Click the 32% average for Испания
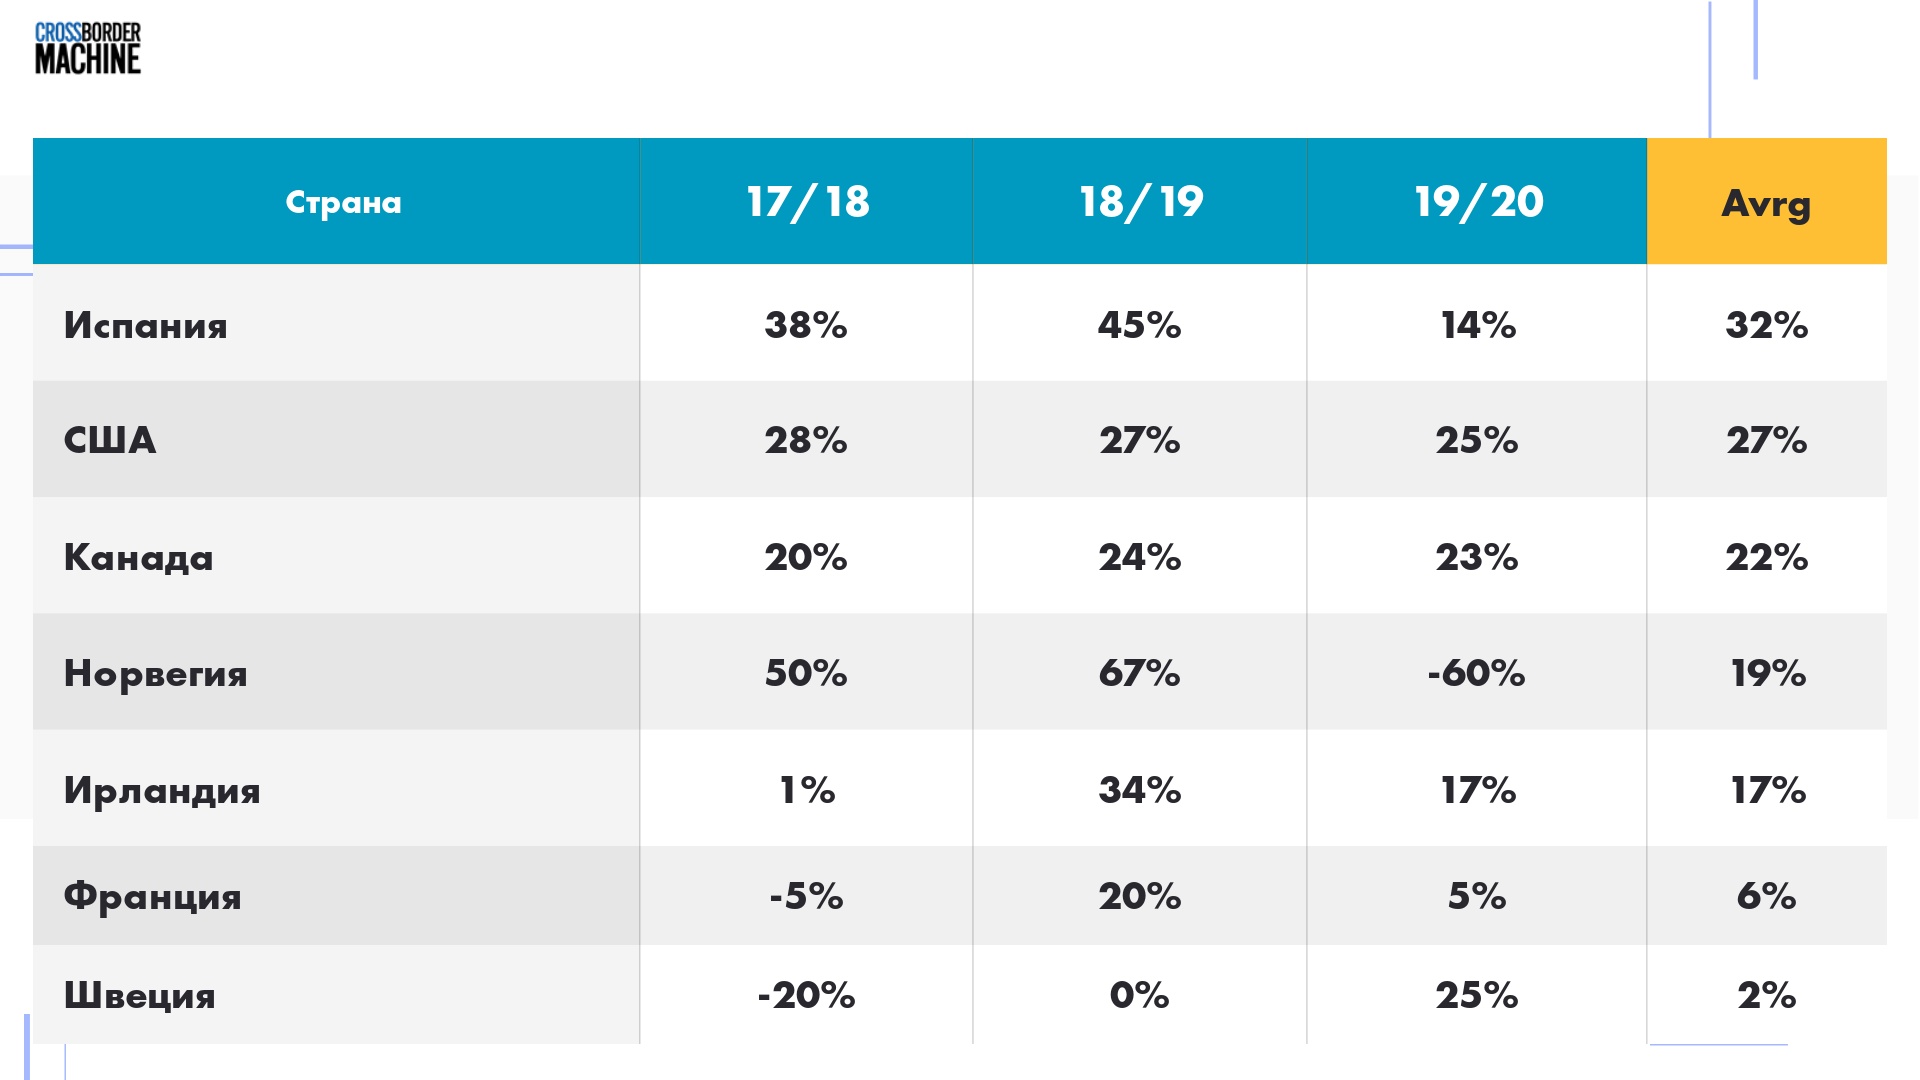Screen dimensions: 1920x1080 click(1766, 325)
